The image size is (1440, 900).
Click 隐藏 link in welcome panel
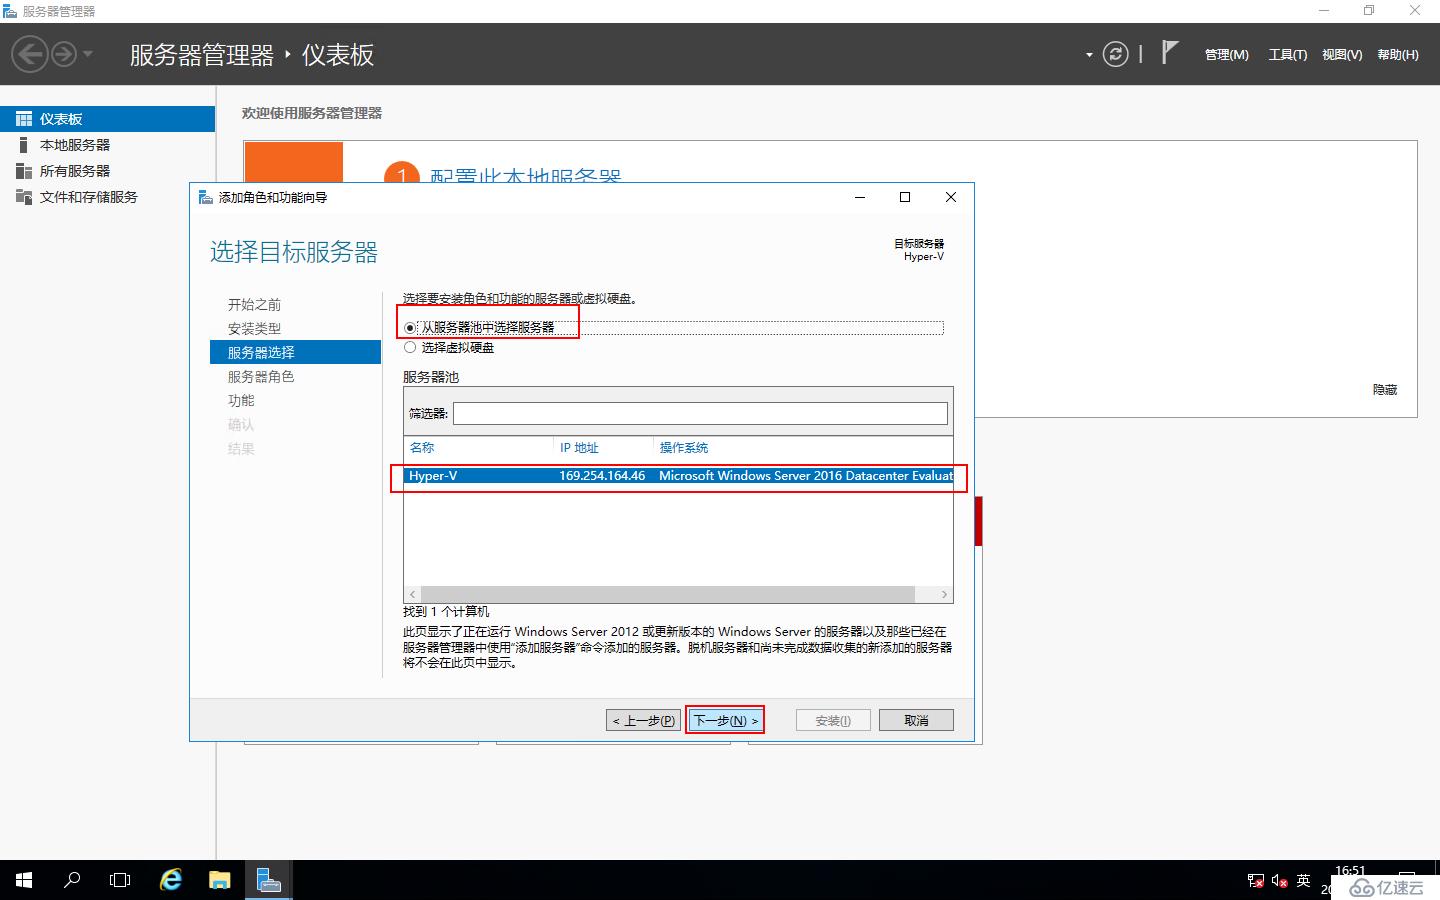pos(1385,390)
